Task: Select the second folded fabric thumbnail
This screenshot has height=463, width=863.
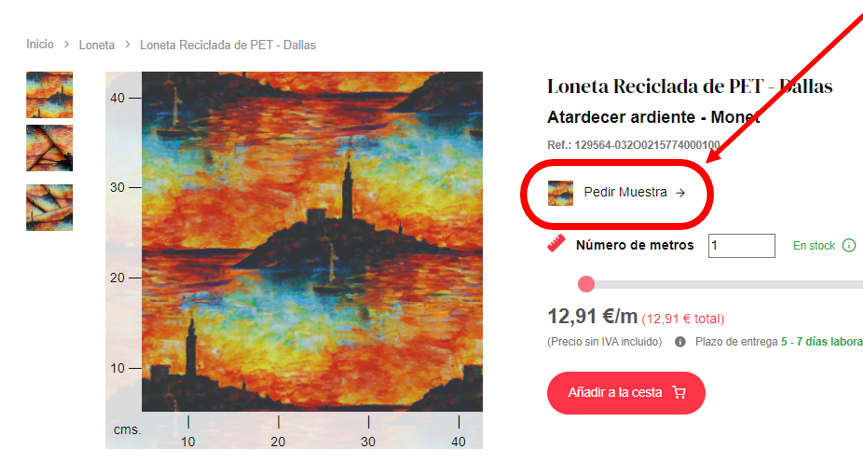Action: [x=50, y=148]
